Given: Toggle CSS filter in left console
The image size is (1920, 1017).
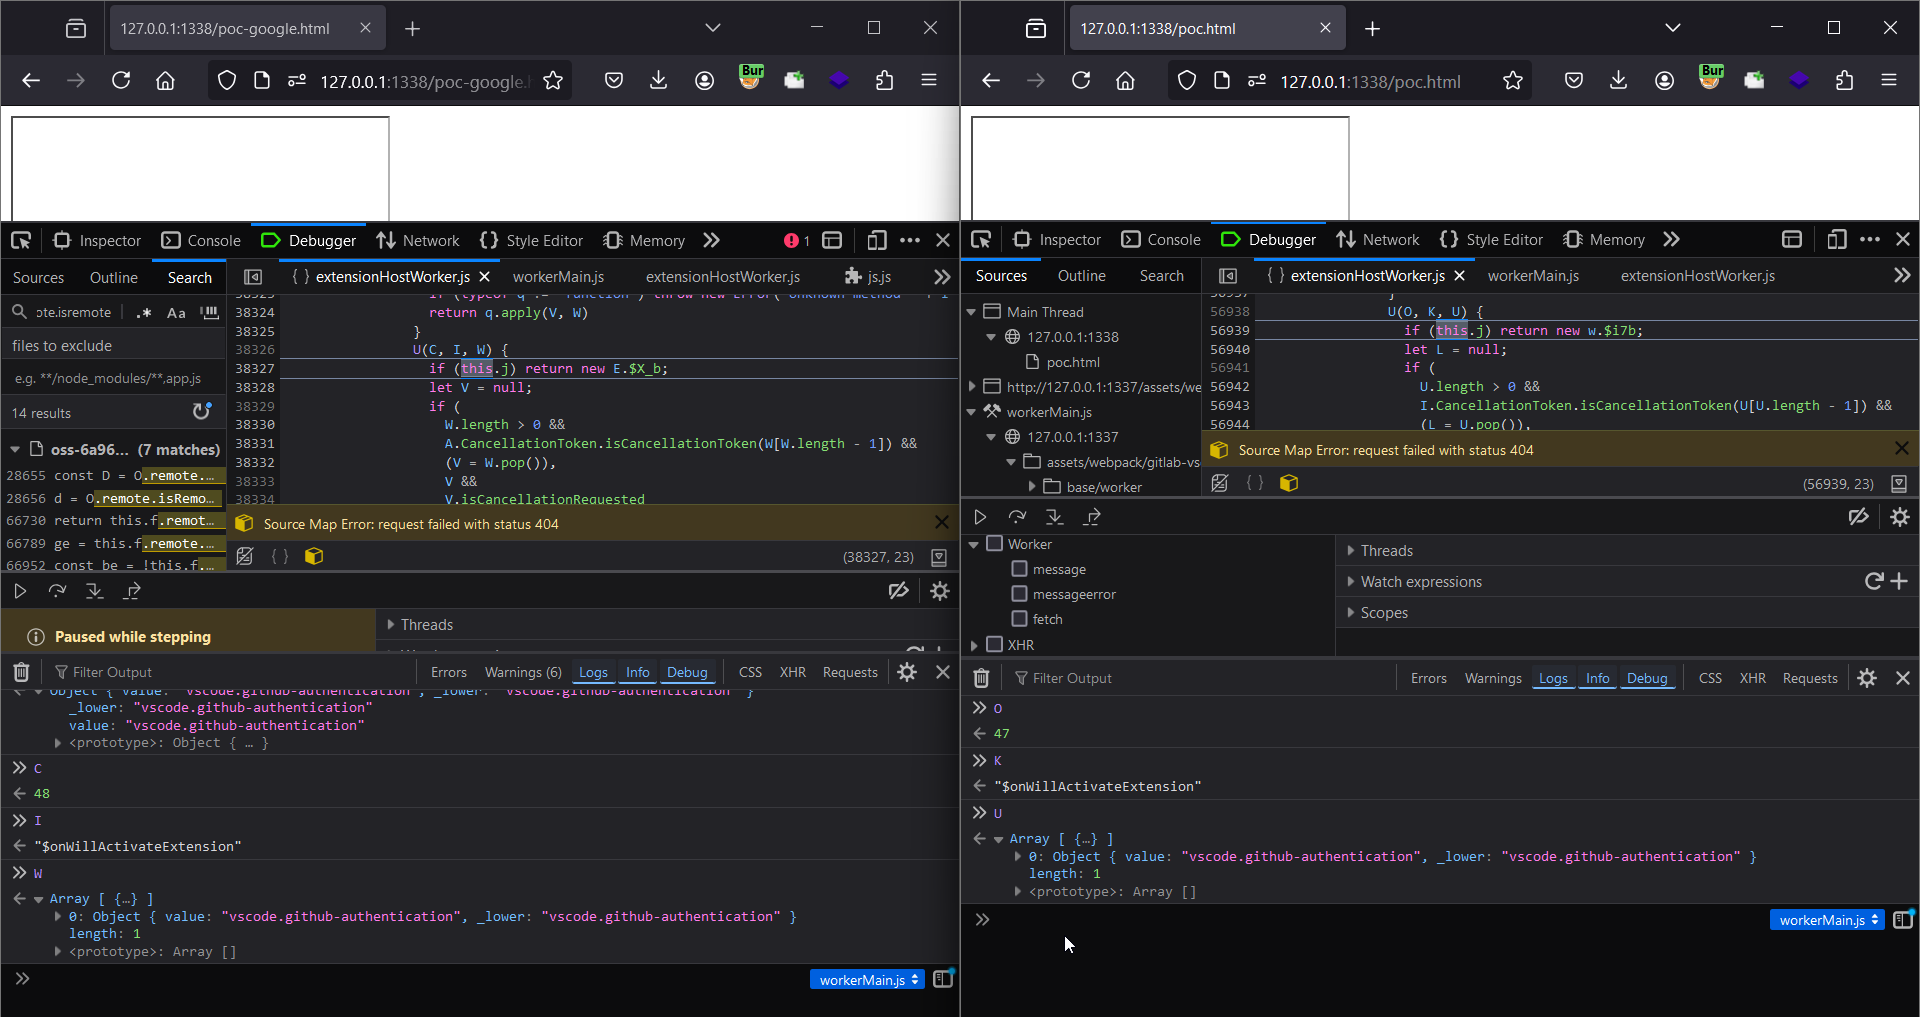Looking at the screenshot, I should [750, 672].
